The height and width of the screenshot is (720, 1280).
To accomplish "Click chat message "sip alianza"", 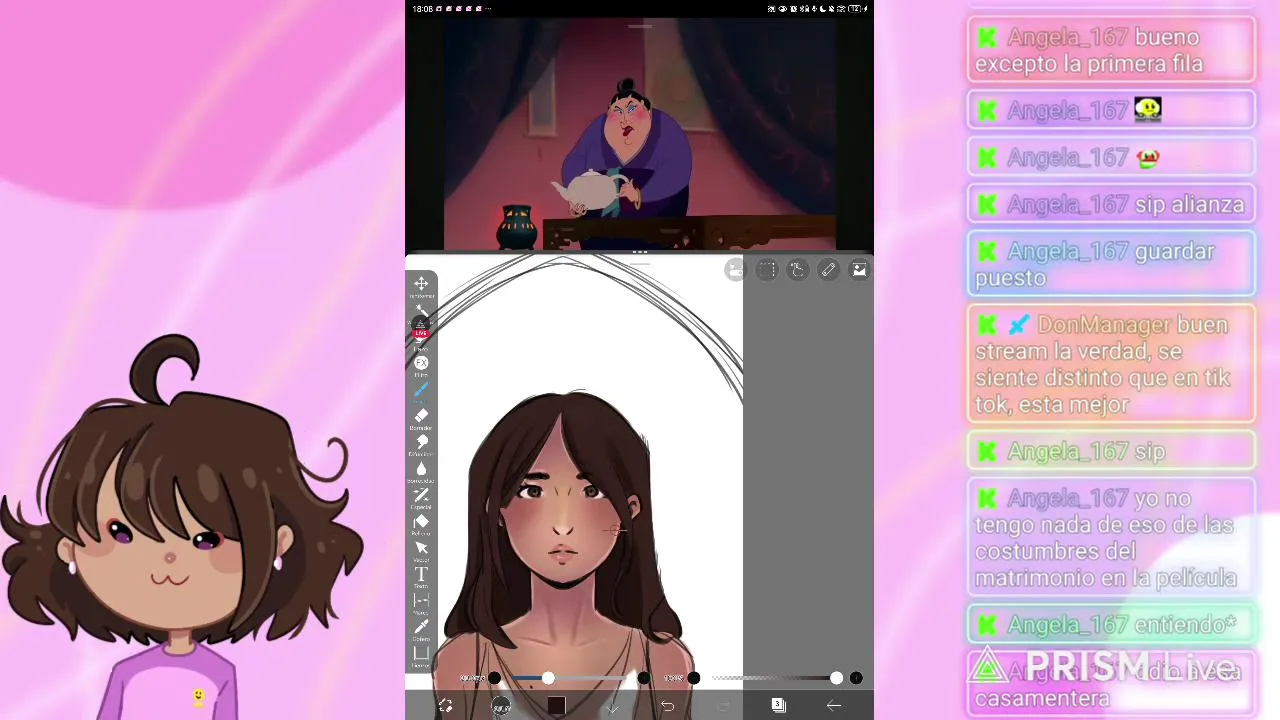I will click(1111, 204).
